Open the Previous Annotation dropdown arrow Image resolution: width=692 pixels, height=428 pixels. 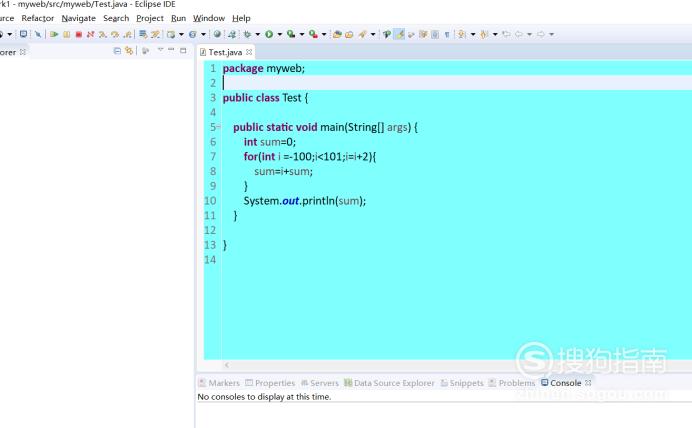[x=495, y=34]
